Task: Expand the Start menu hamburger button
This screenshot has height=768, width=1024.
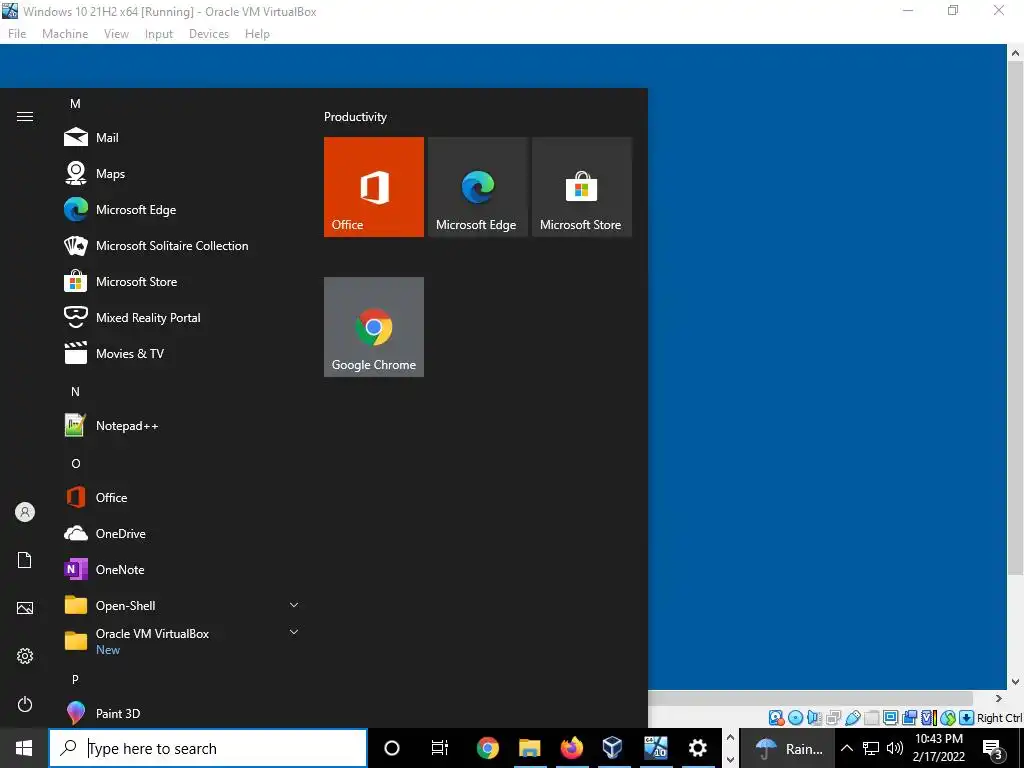Action: pyautogui.click(x=25, y=116)
